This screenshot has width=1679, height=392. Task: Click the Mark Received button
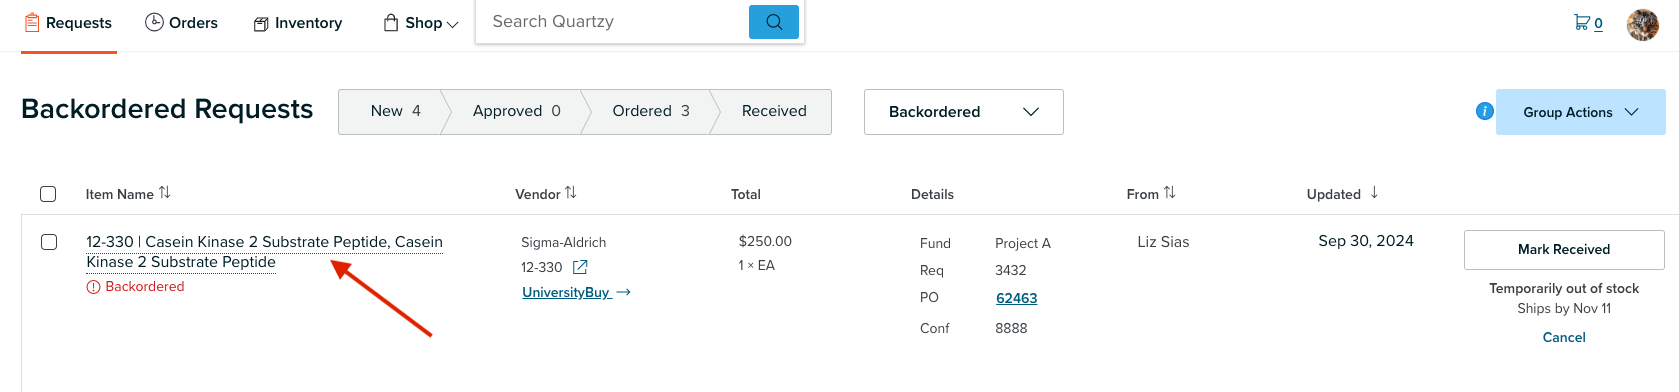(1564, 250)
